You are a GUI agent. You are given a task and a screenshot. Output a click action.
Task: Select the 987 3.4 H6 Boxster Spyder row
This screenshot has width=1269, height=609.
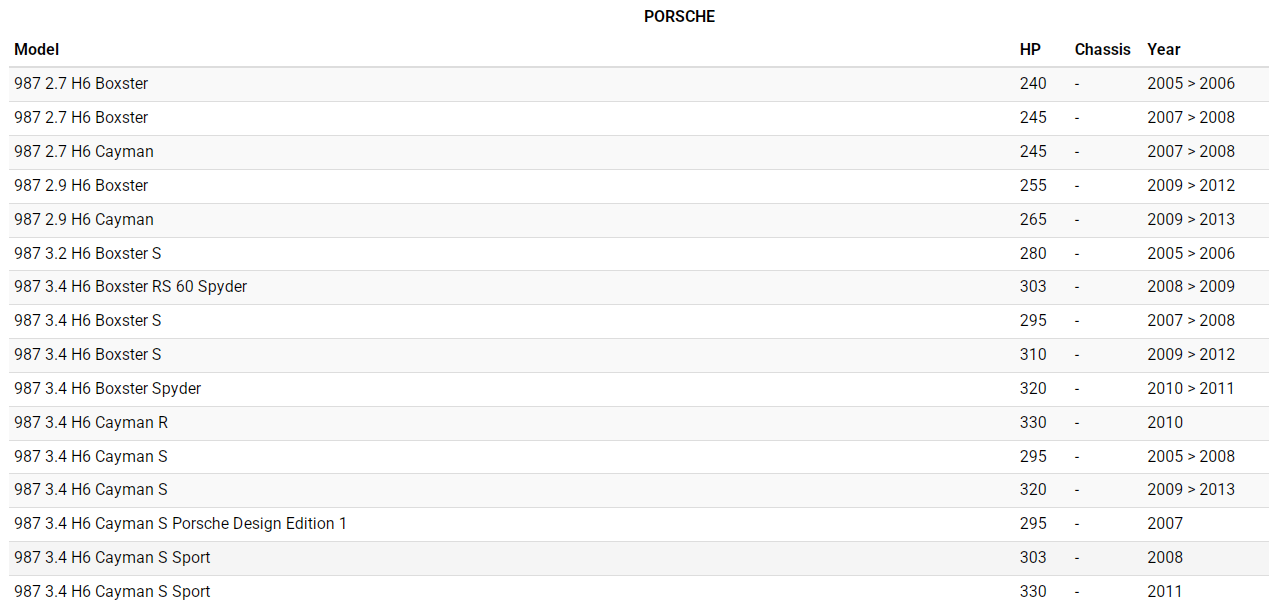pyautogui.click(x=108, y=389)
